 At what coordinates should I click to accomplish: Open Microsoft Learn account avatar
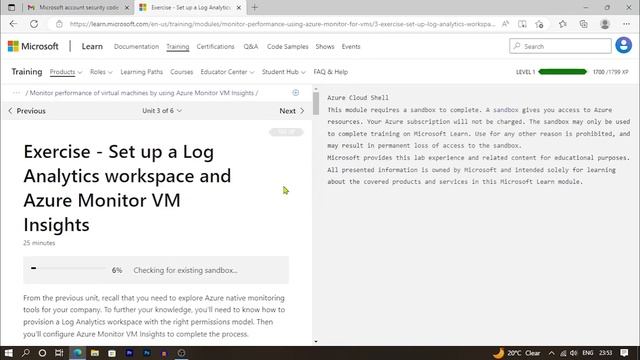[x=623, y=45]
